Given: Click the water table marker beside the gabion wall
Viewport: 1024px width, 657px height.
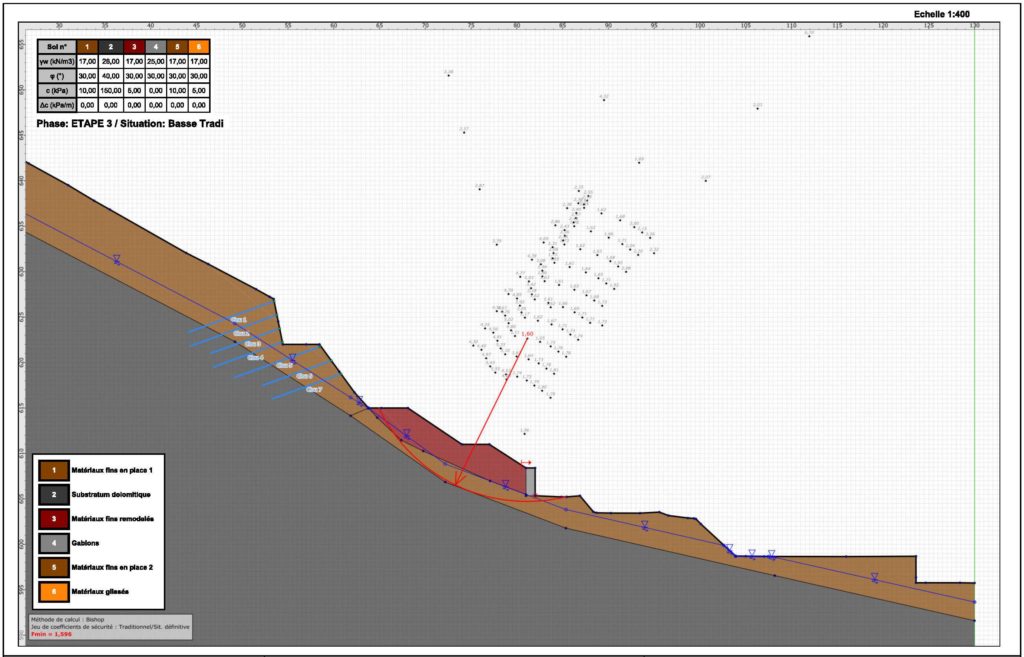Looking at the screenshot, I should (506, 485).
